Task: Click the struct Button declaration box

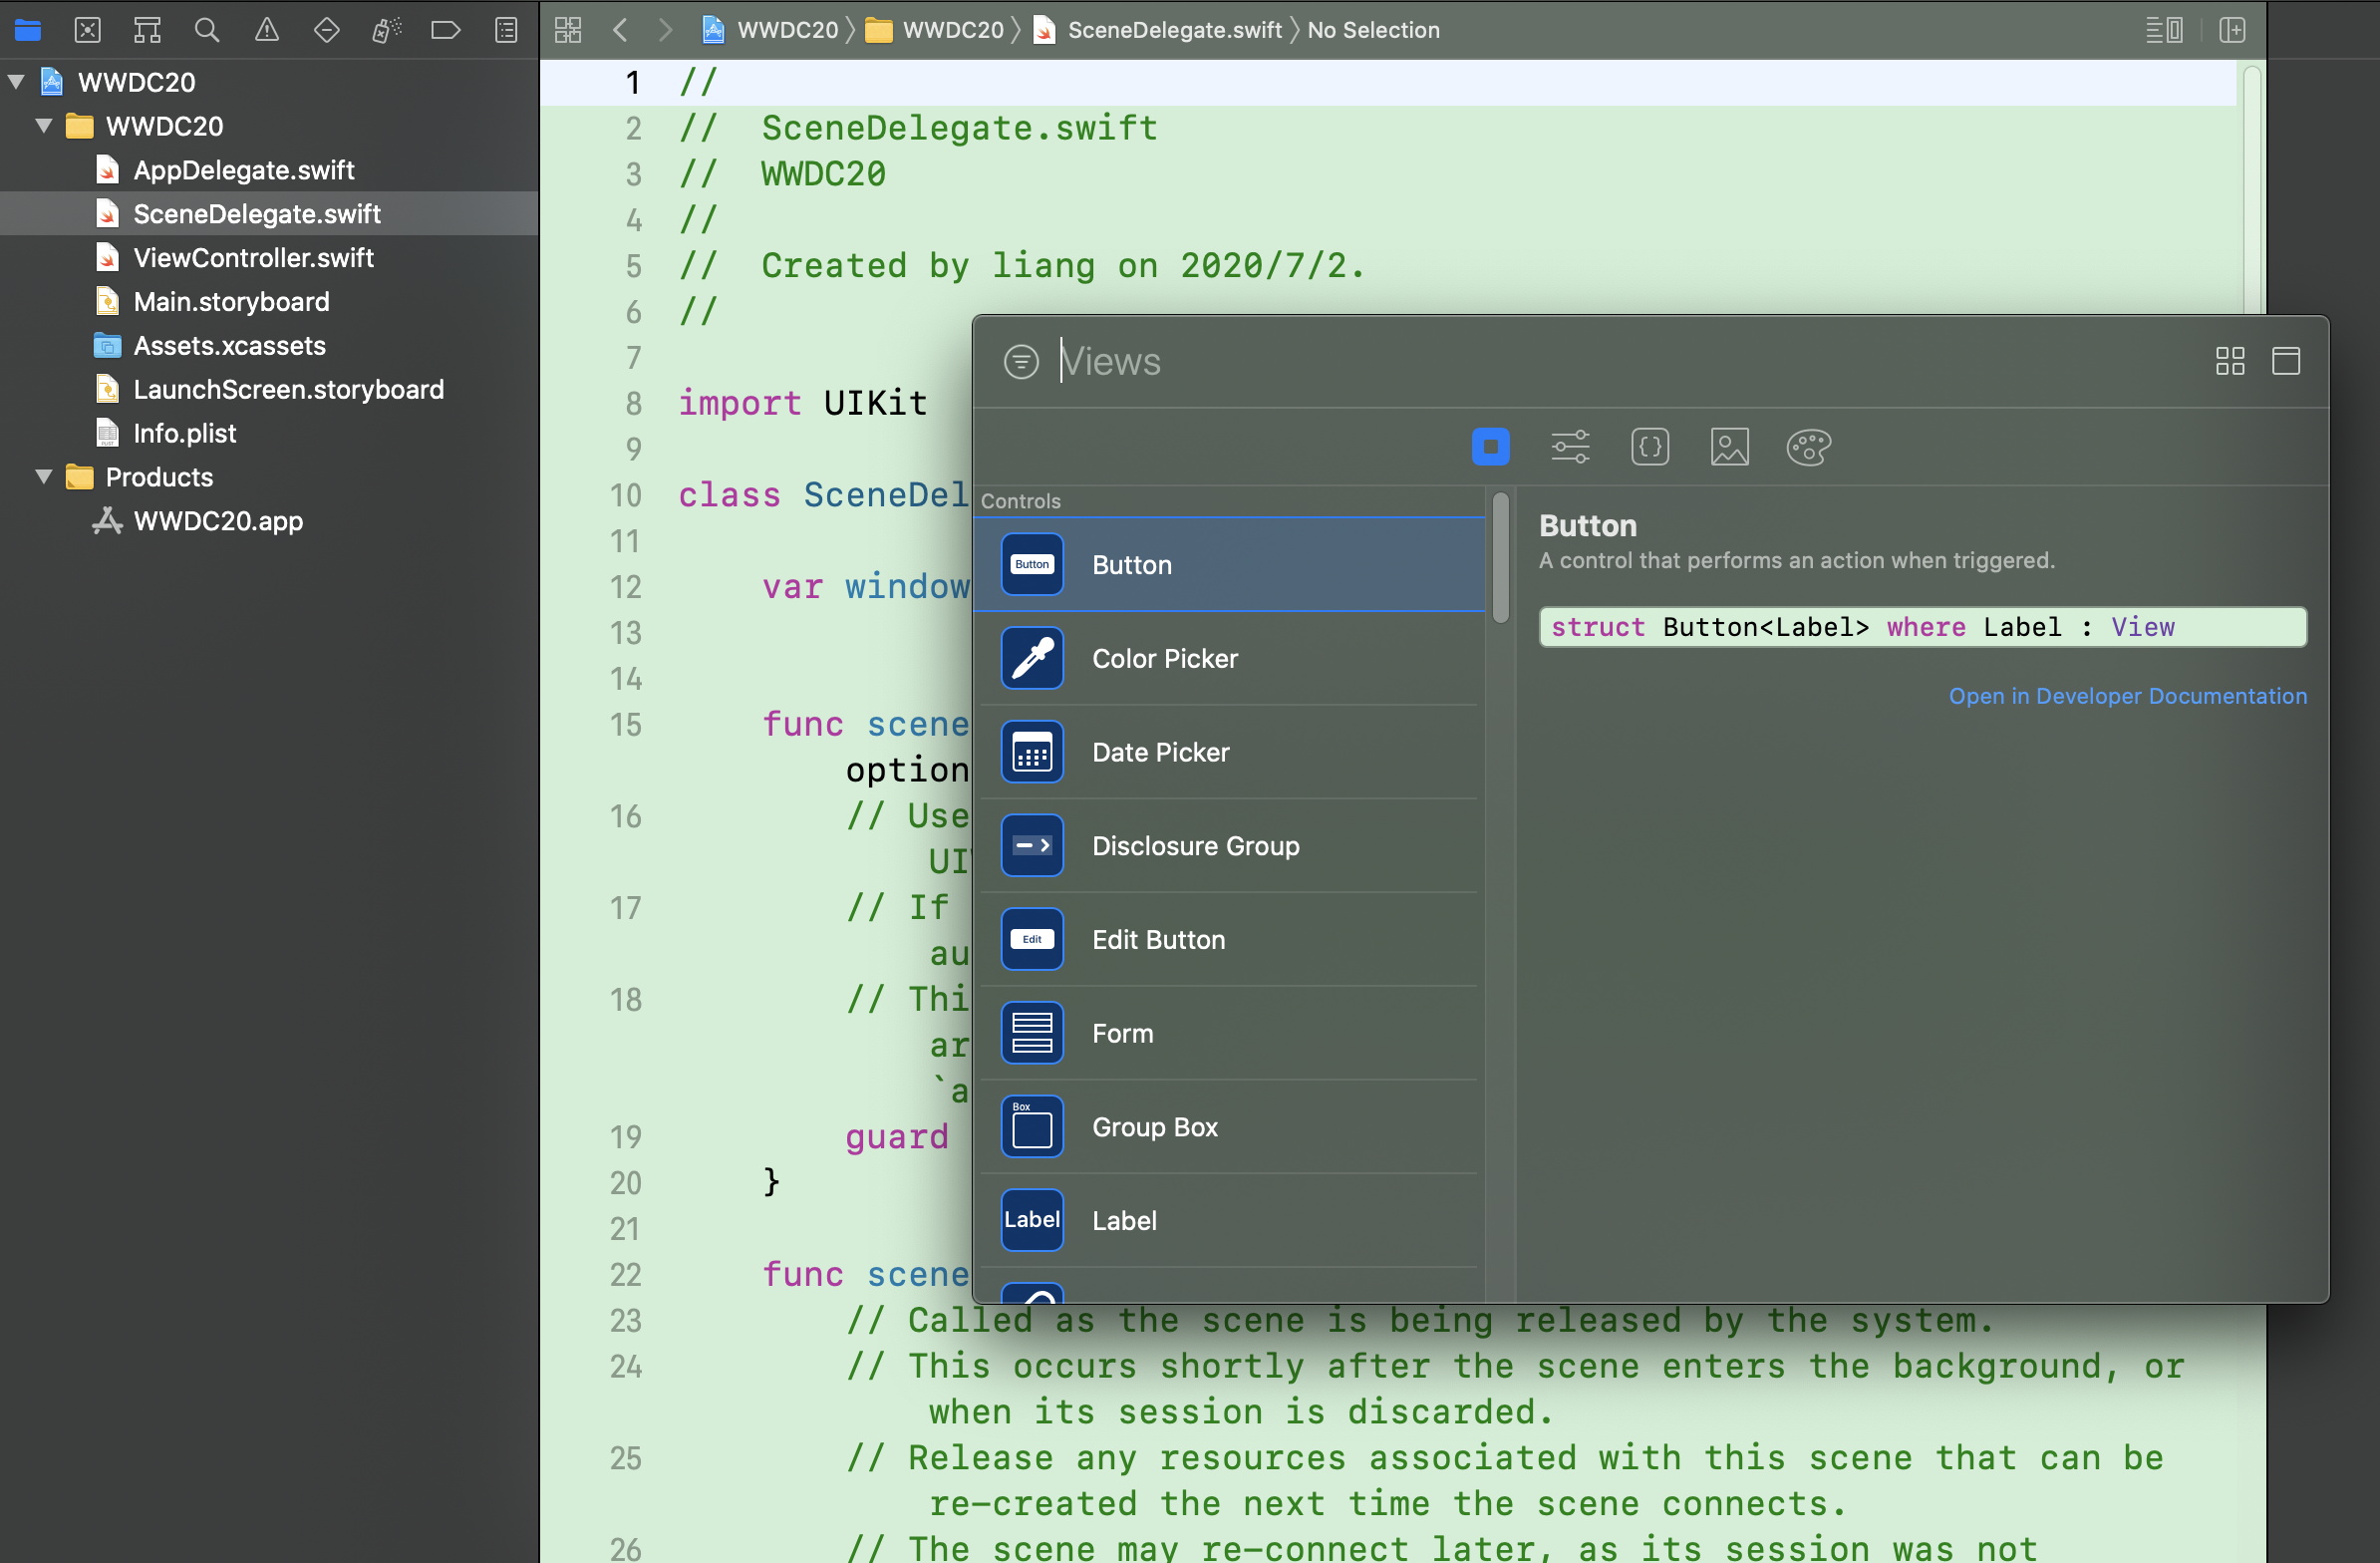Action: [x=1922, y=627]
